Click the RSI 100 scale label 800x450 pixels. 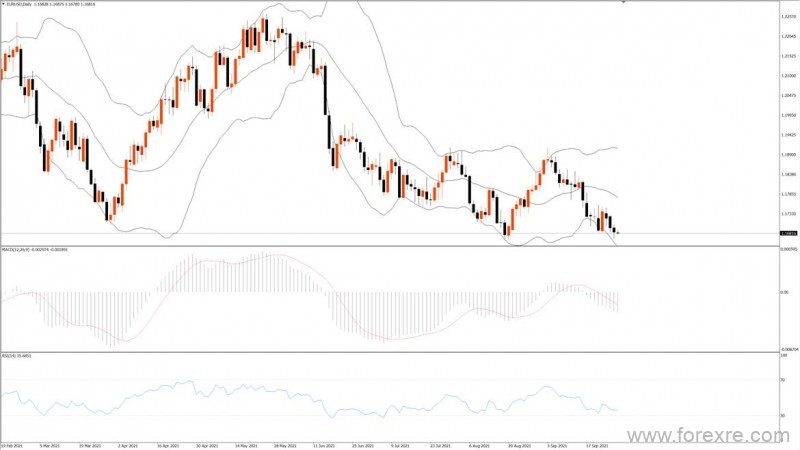(783, 355)
